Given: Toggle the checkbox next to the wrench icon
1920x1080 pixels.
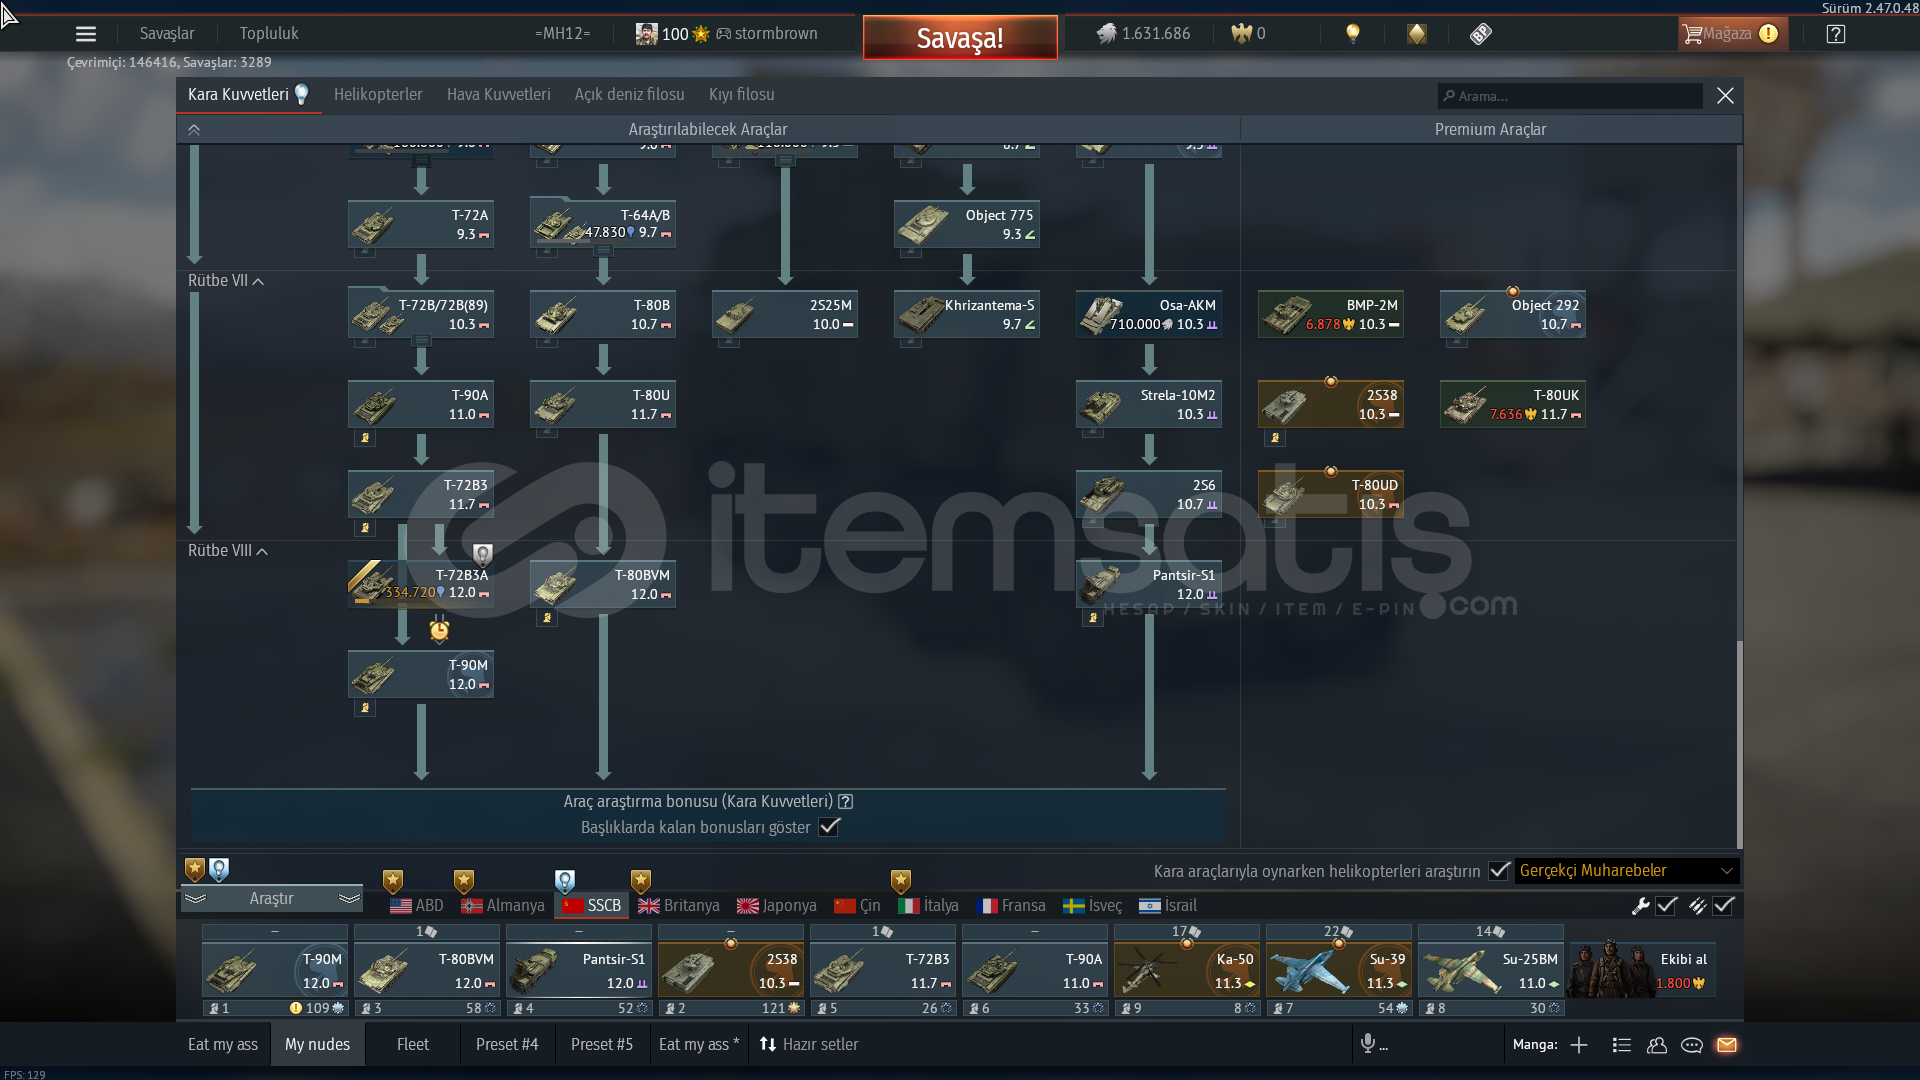Looking at the screenshot, I should coord(1666,906).
